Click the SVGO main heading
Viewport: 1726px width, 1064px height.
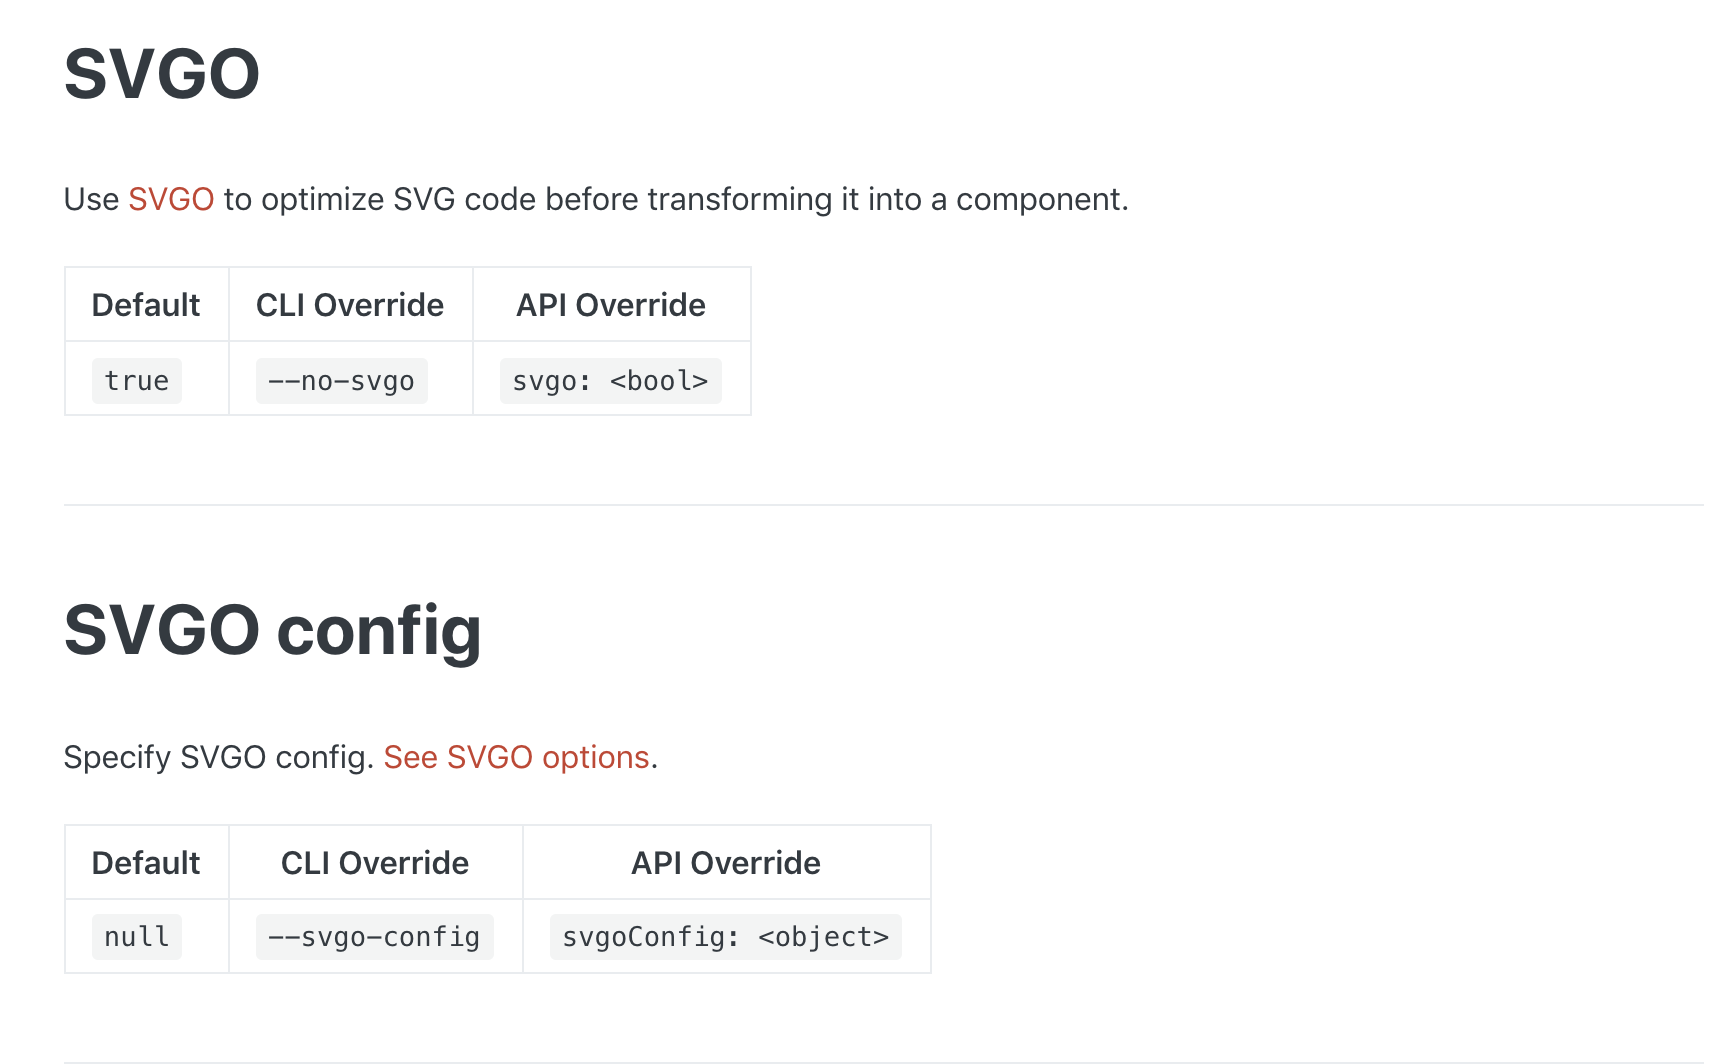(162, 74)
